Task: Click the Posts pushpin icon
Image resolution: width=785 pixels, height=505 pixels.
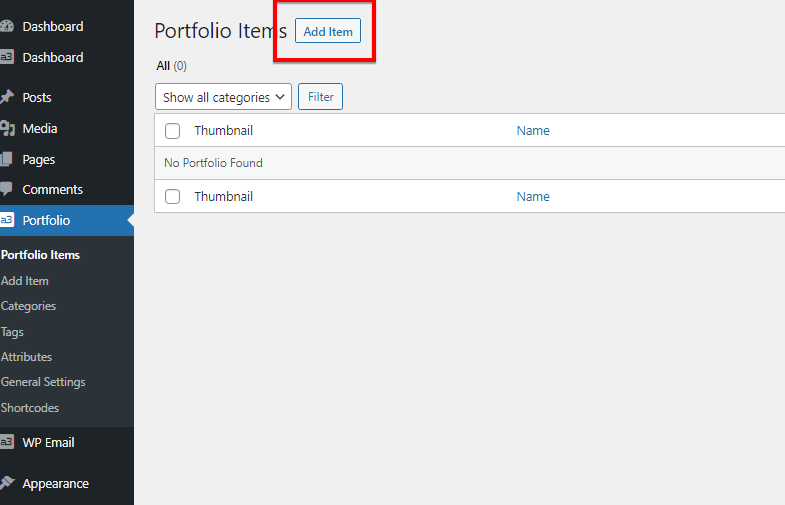Action: click(x=7, y=97)
